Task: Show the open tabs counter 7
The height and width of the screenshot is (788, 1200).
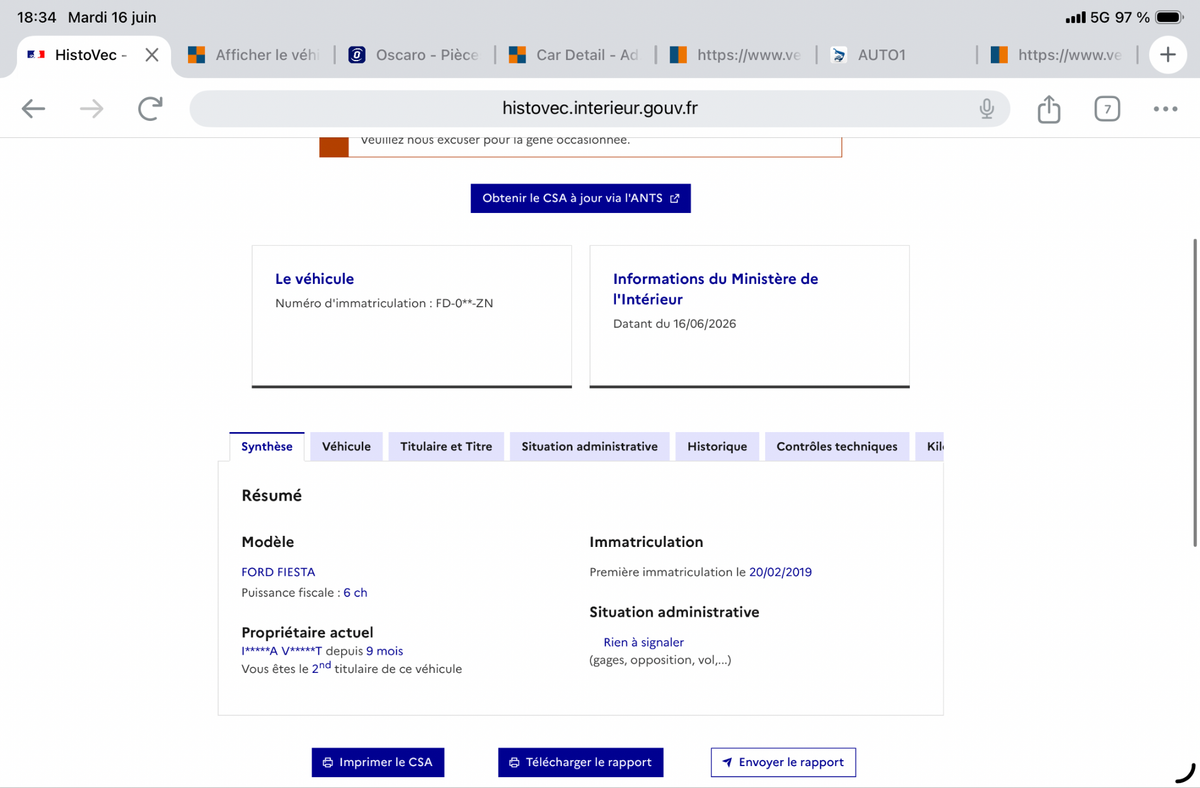Action: [1106, 109]
